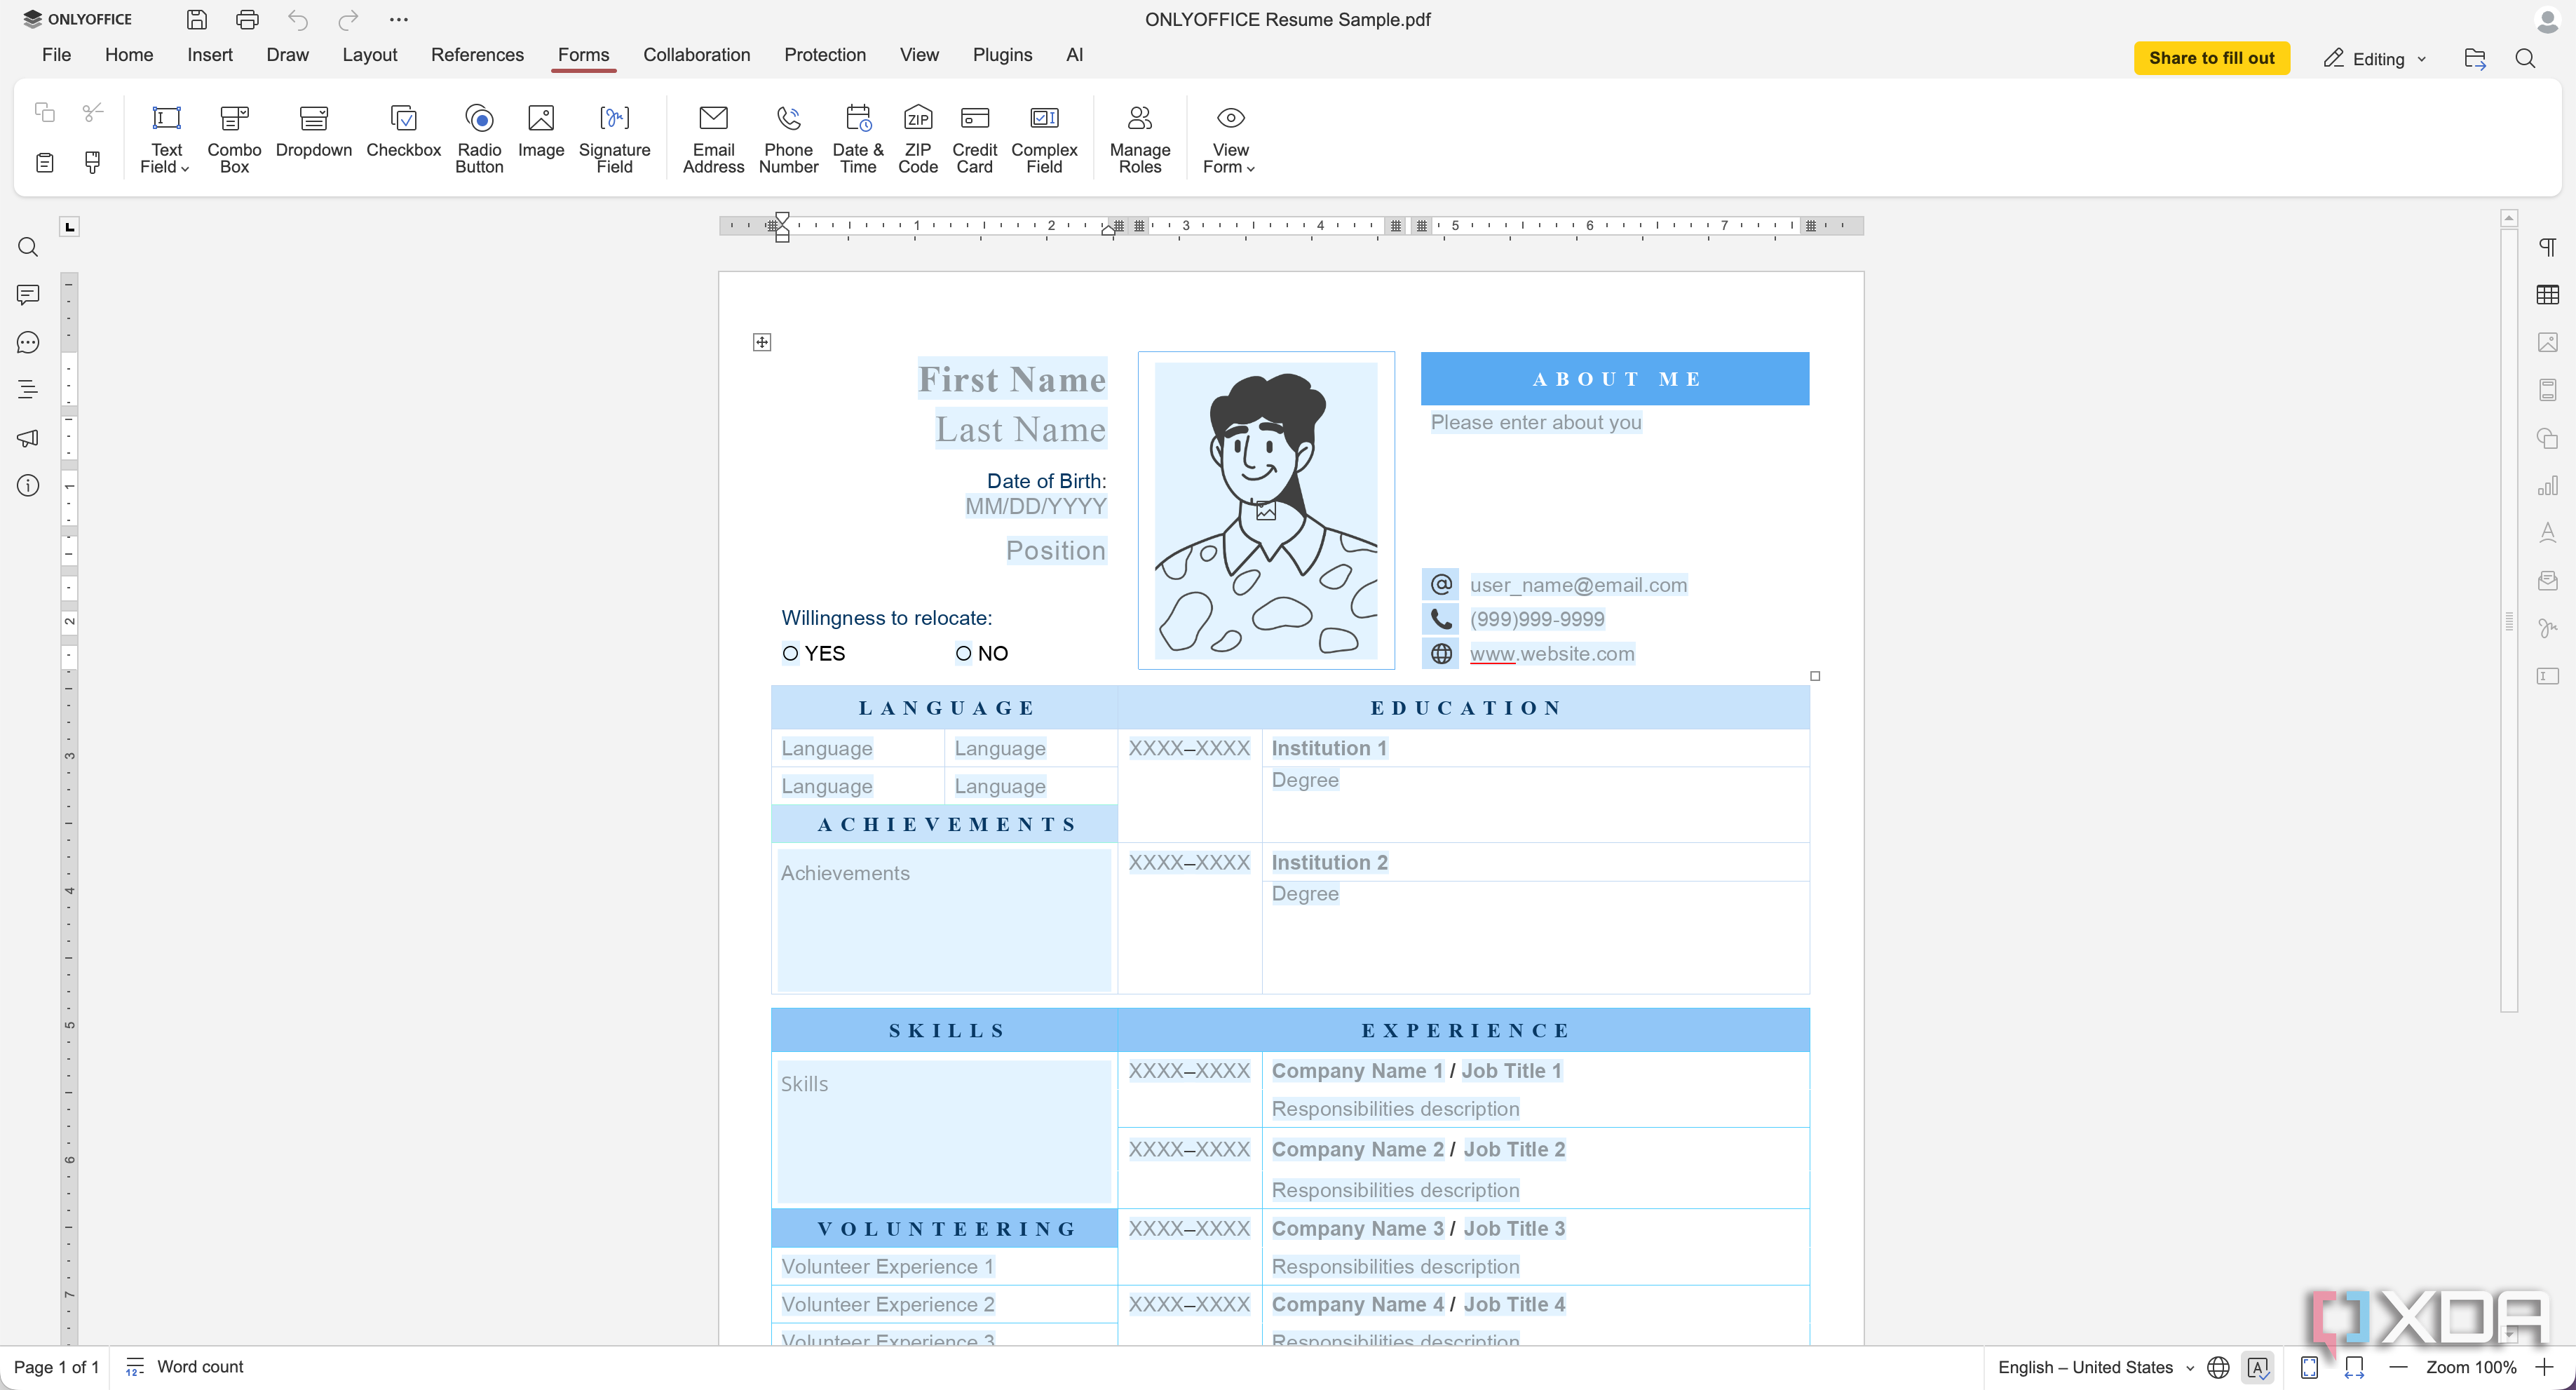Switch to the Insert tab
The width and height of the screenshot is (2576, 1390).
point(210,55)
